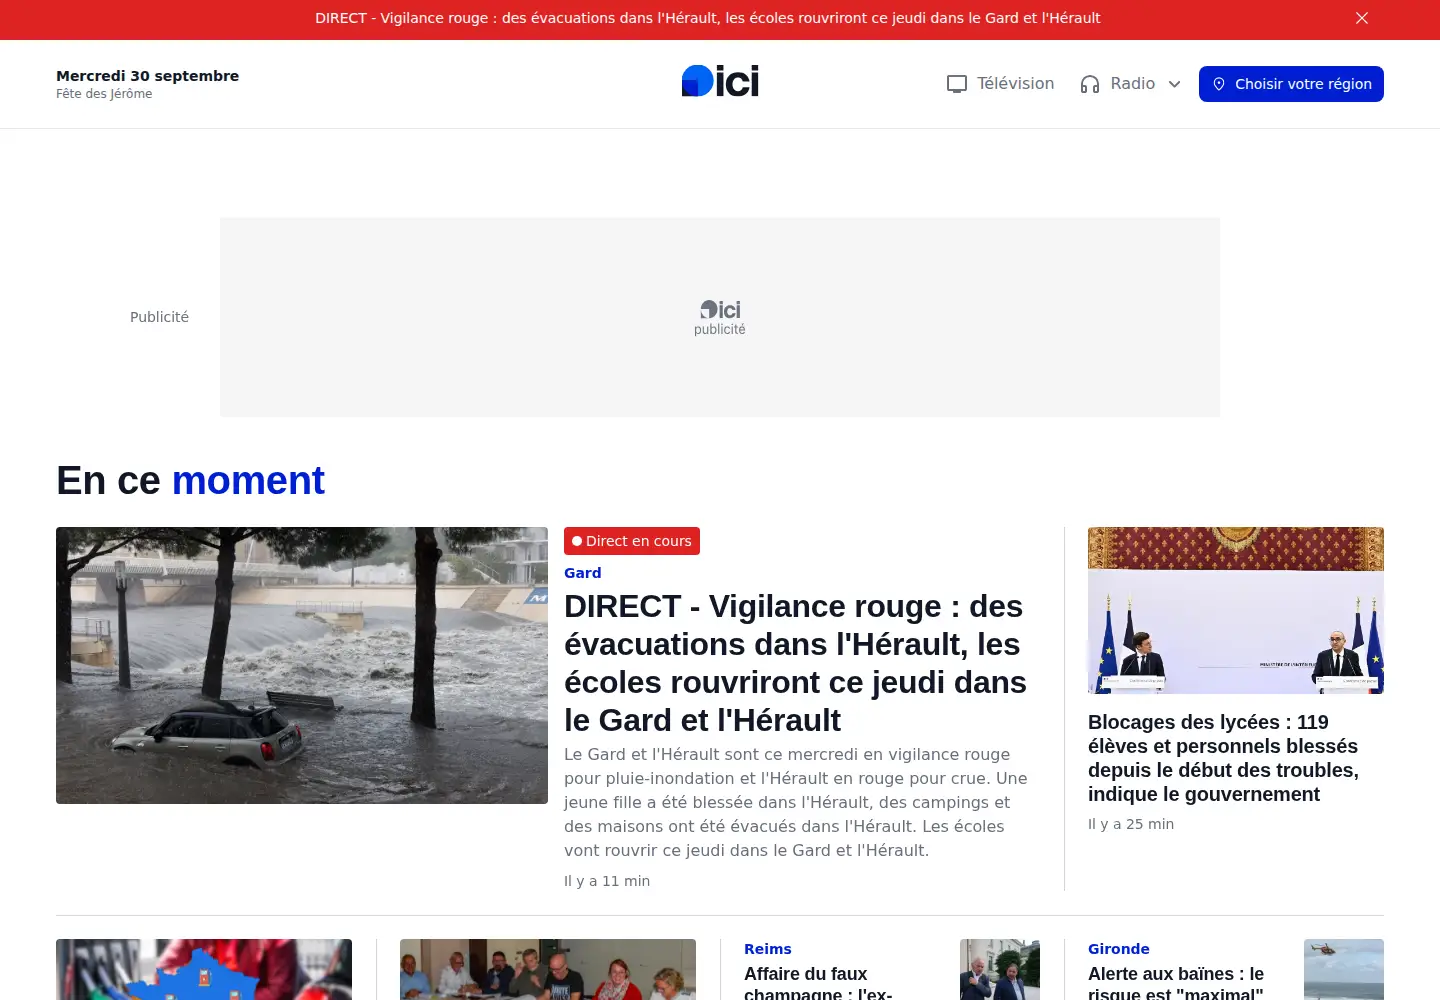Screen dimensions: 1440x1000
Task: Open the Gironde helicopter thumbnail
Action: coord(1344,969)
